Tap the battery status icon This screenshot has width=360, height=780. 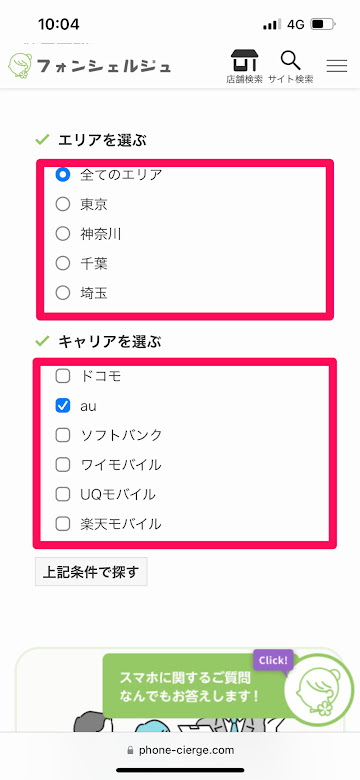(x=323, y=24)
